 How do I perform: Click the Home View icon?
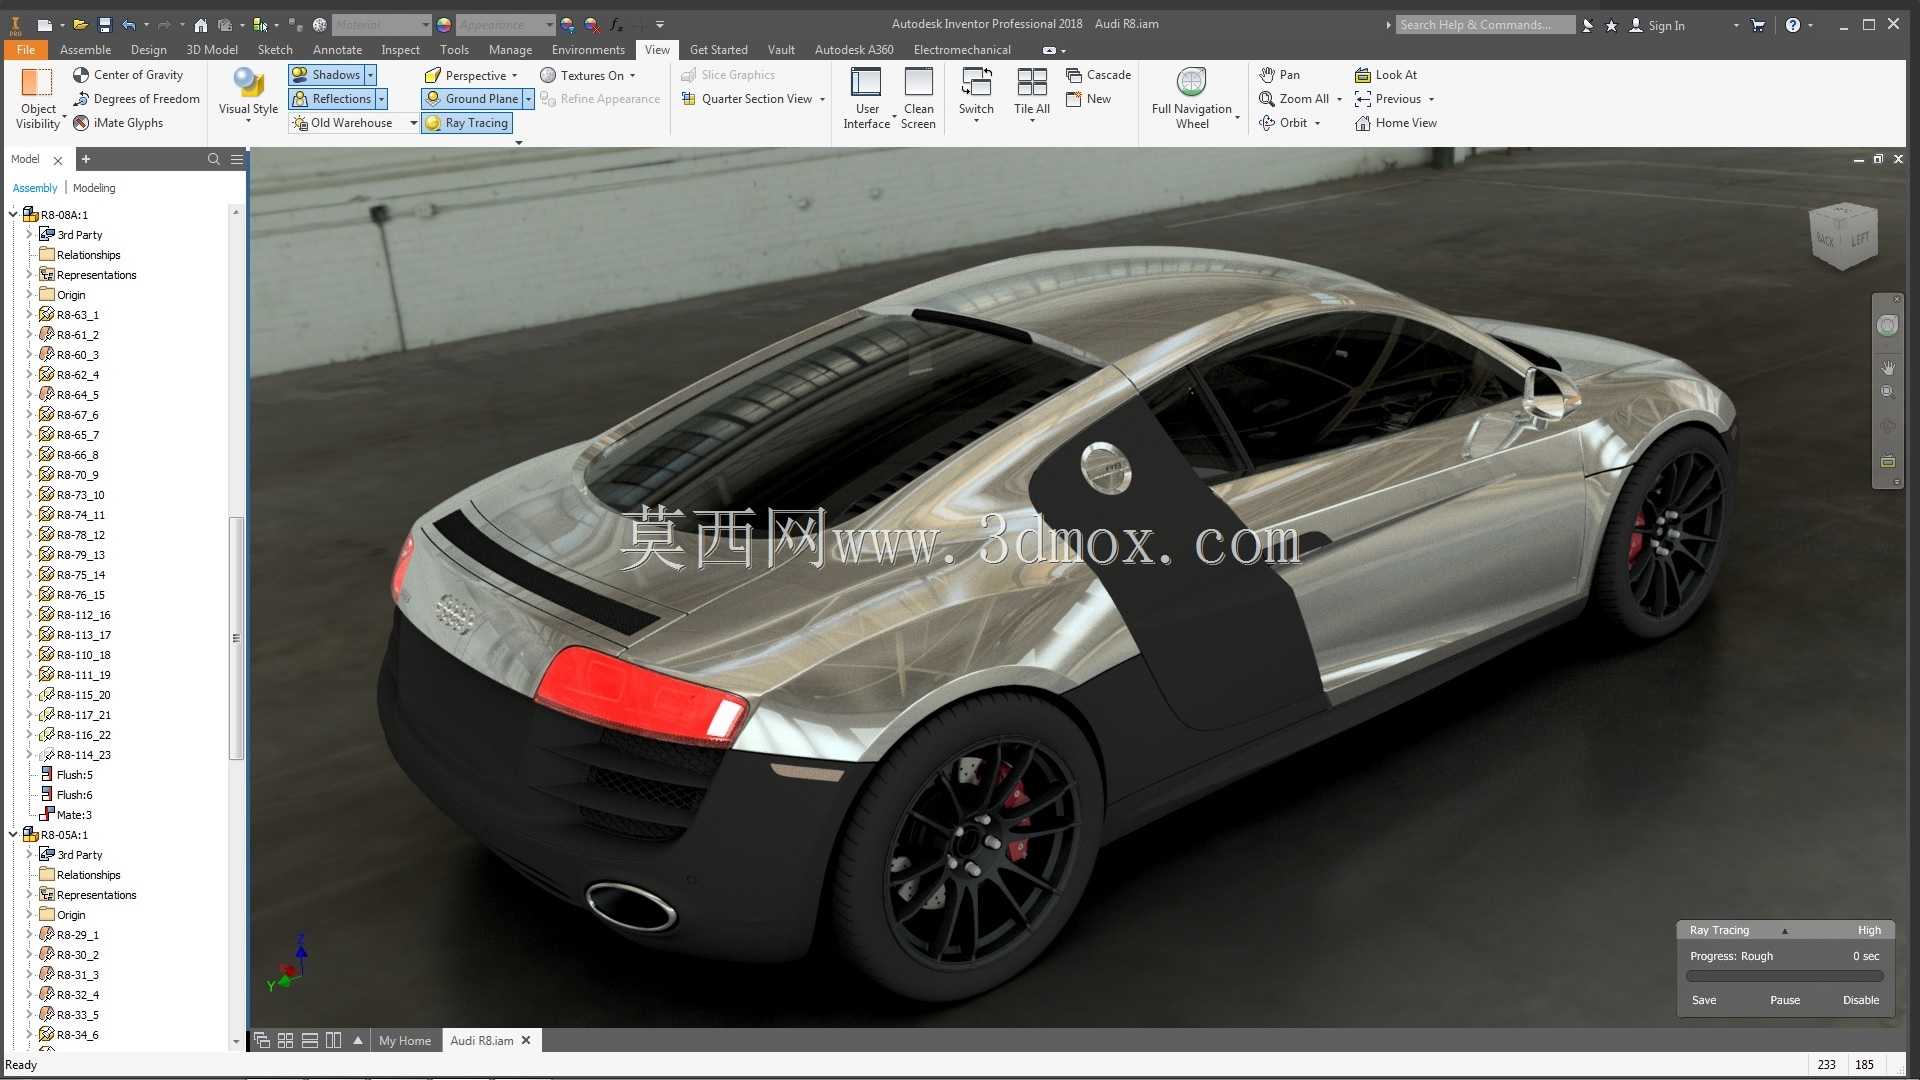click(x=1362, y=123)
